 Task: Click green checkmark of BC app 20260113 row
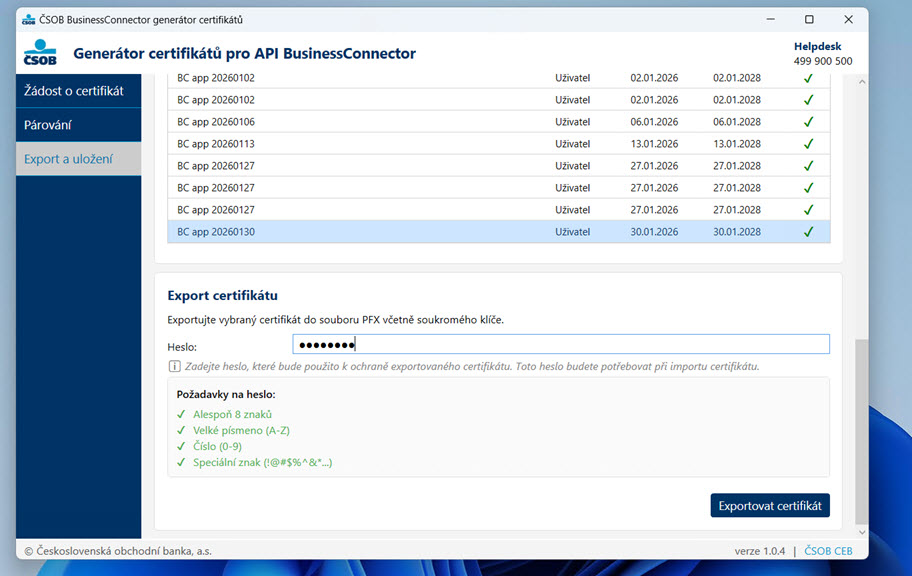tap(808, 144)
